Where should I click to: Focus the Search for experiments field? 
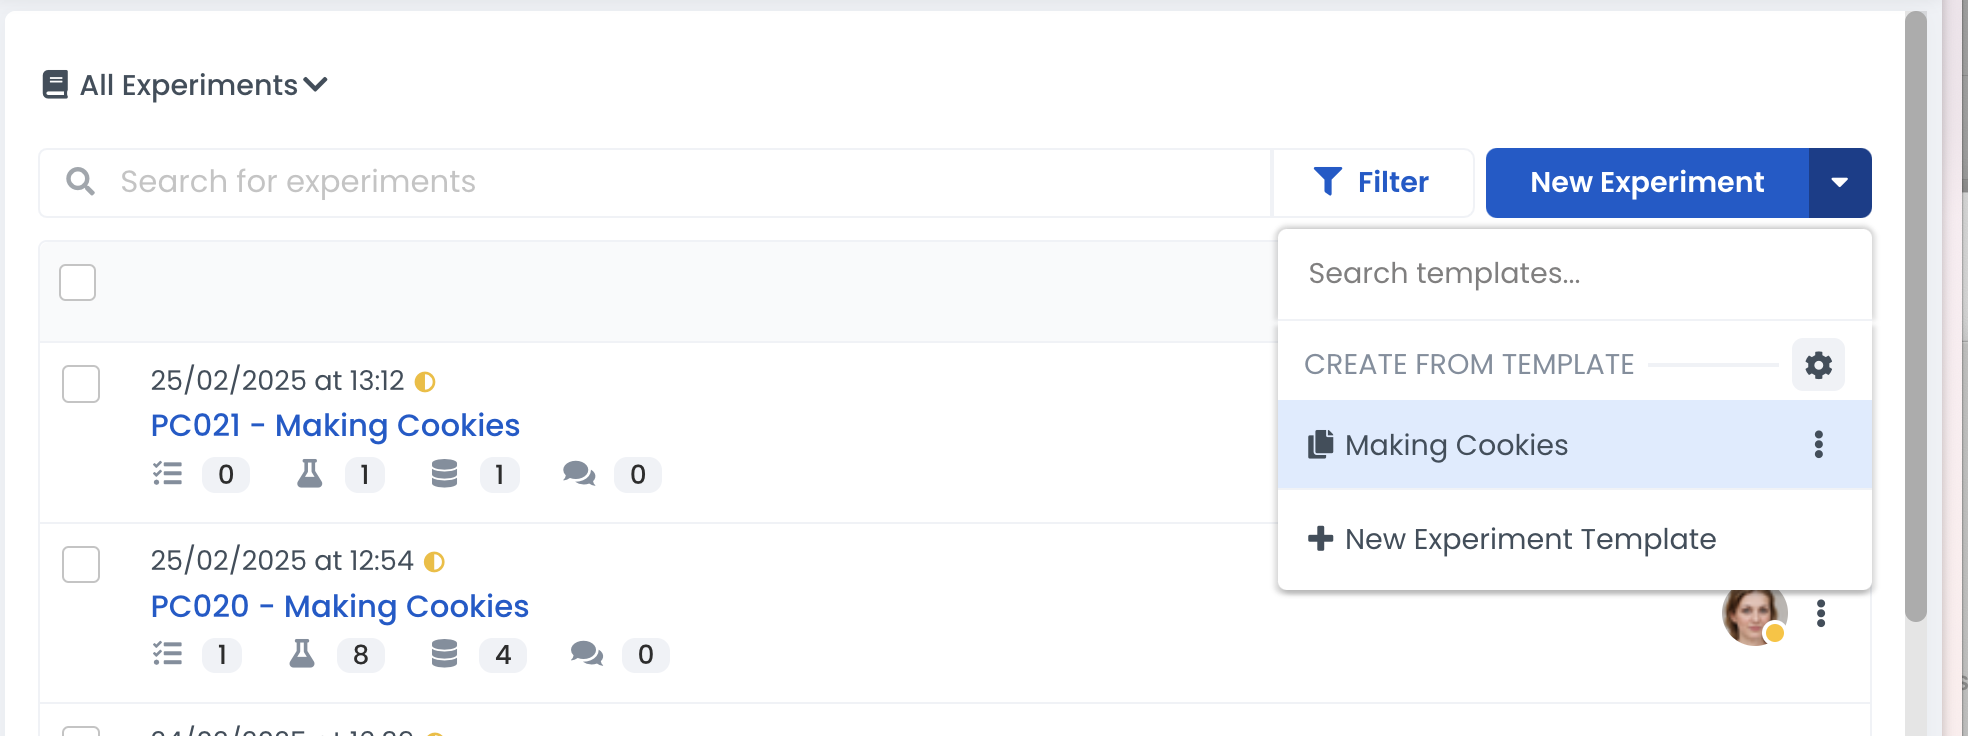(655, 183)
